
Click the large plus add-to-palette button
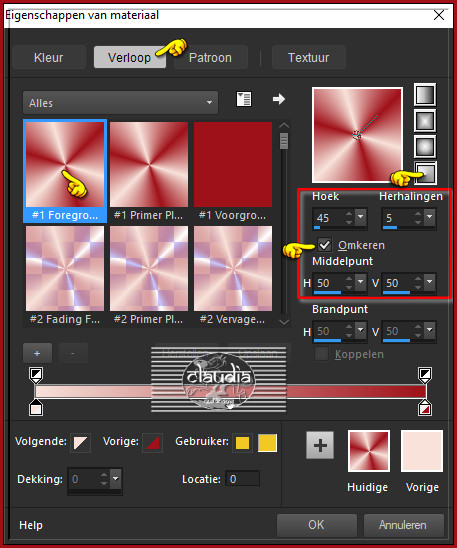pos(320,445)
